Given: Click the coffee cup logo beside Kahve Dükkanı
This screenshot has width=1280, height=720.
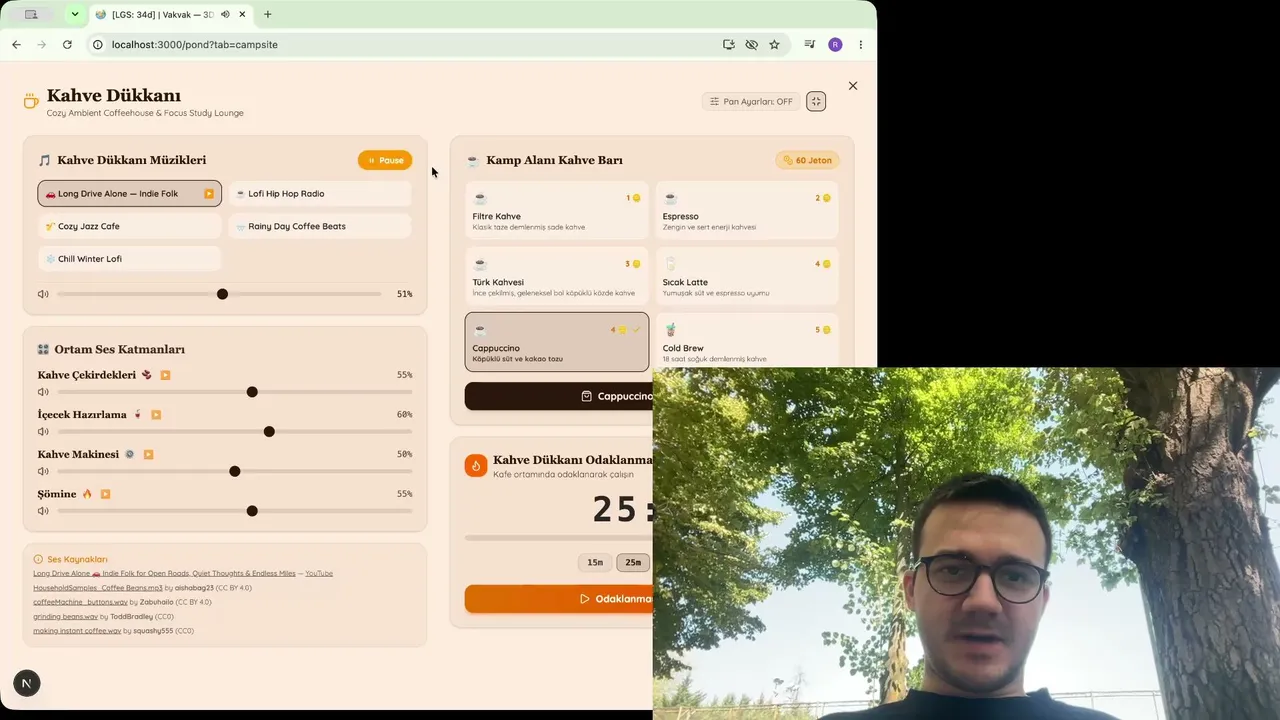Looking at the screenshot, I should [31, 101].
